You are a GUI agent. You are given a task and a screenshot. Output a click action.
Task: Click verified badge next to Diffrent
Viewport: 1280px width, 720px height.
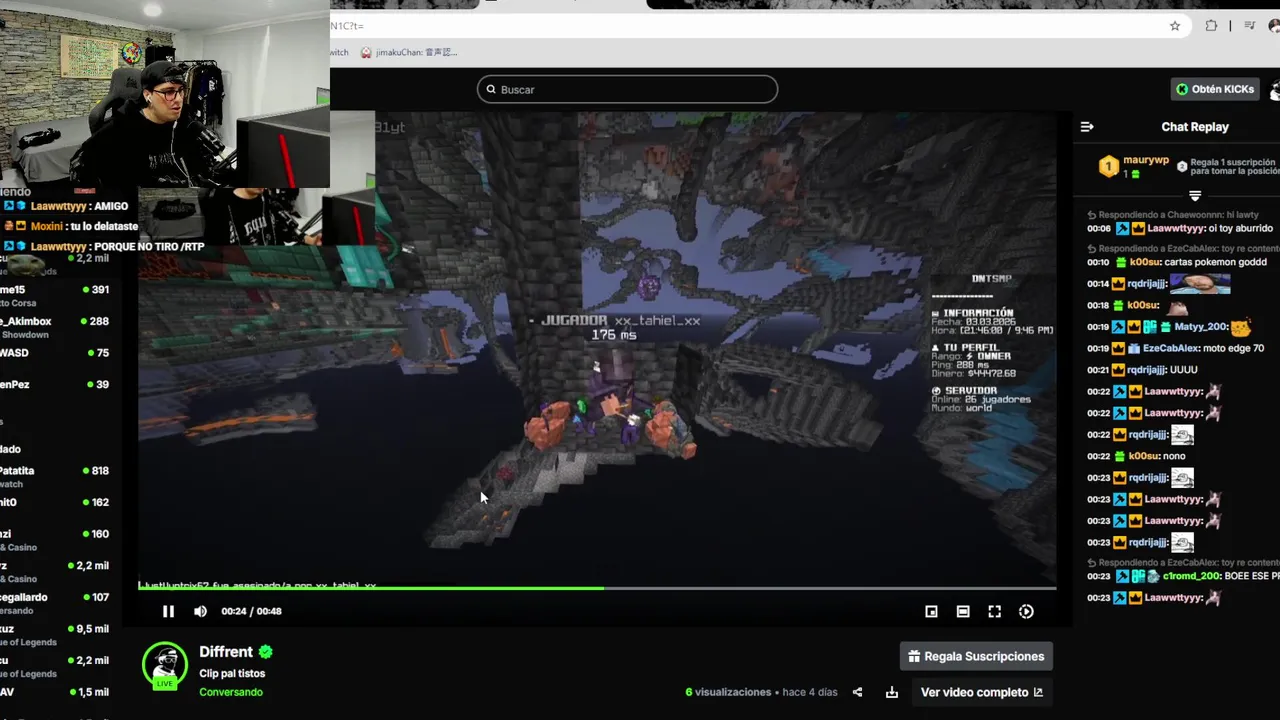pos(266,651)
